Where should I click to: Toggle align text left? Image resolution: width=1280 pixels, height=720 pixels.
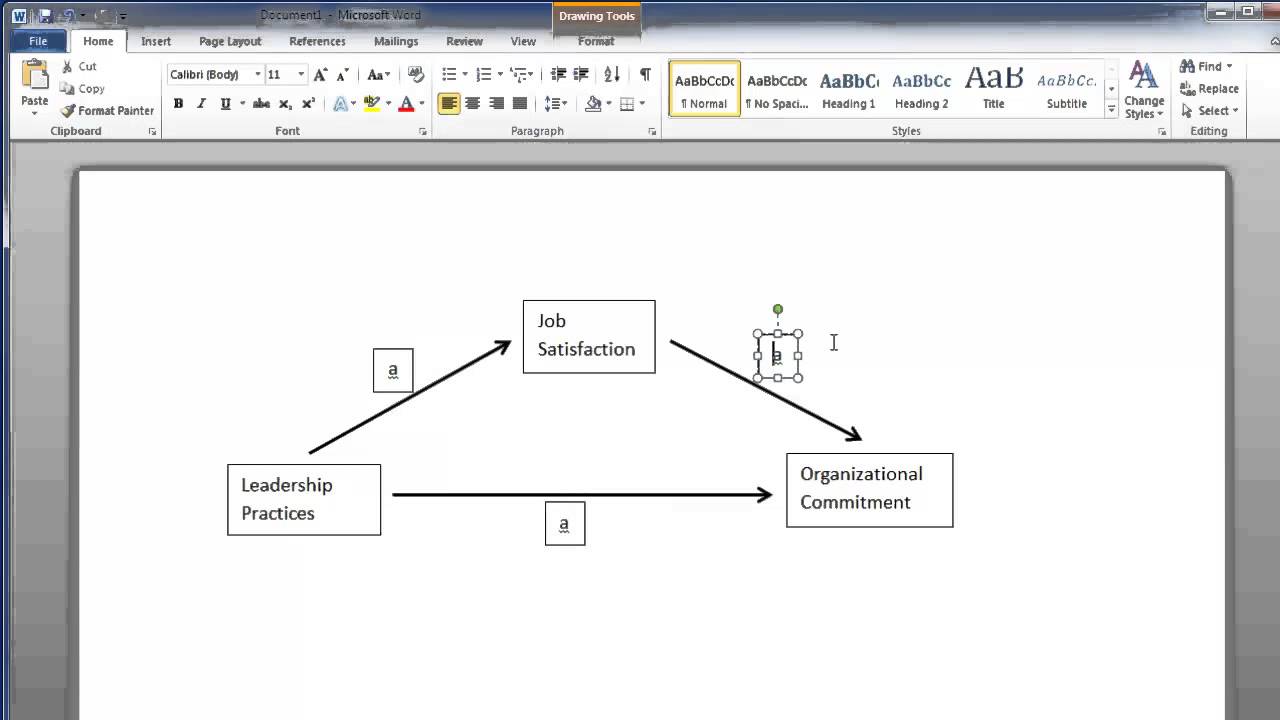449,104
